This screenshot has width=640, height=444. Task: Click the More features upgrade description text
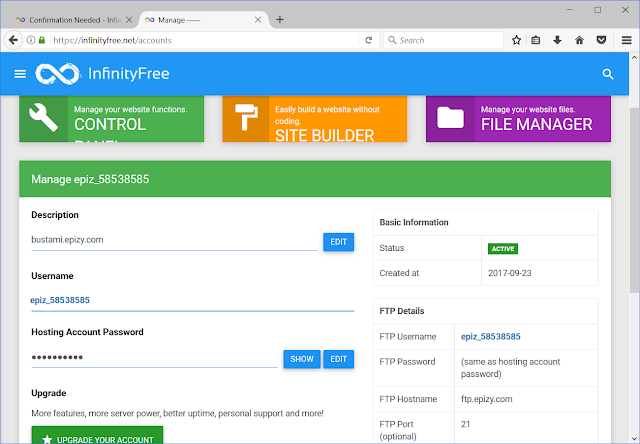click(178, 413)
